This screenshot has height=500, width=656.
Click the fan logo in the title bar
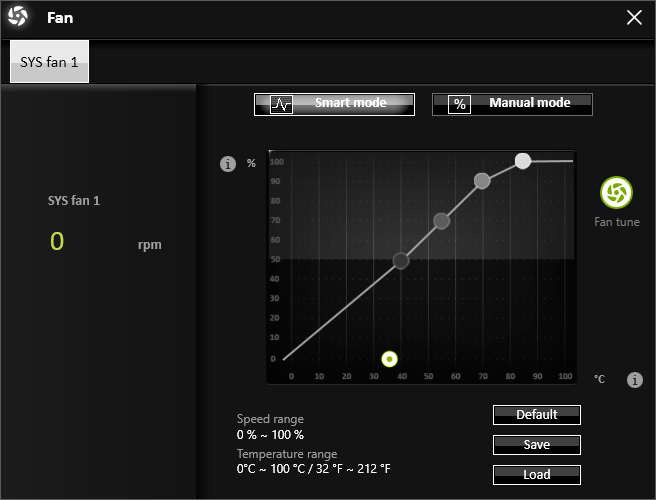(18, 17)
